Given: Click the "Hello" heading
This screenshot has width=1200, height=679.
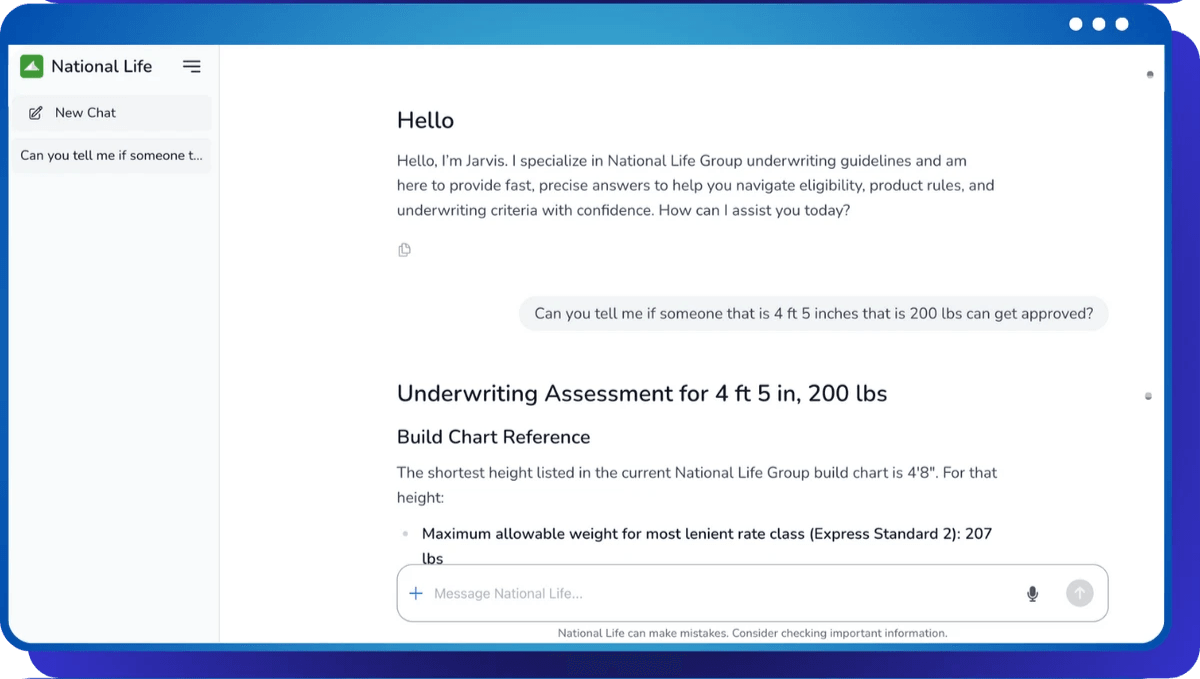Looking at the screenshot, I should coord(425,120).
